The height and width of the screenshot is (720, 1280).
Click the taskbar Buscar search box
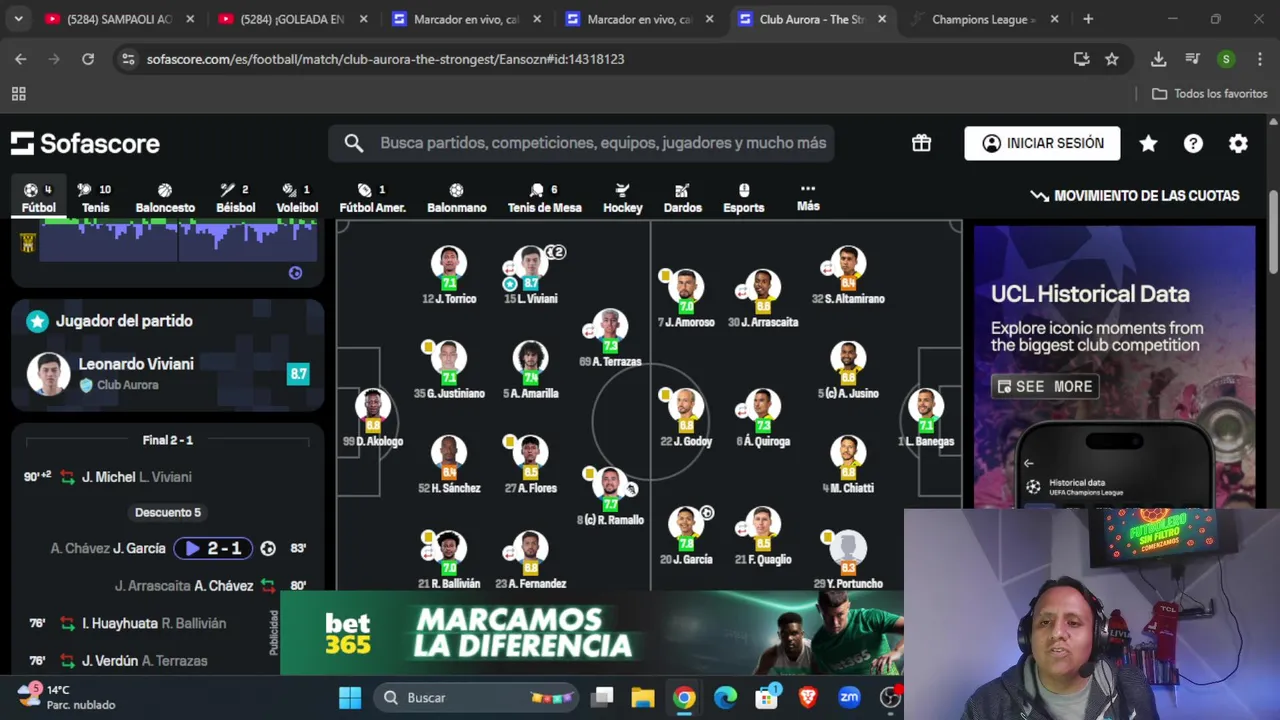(476, 697)
